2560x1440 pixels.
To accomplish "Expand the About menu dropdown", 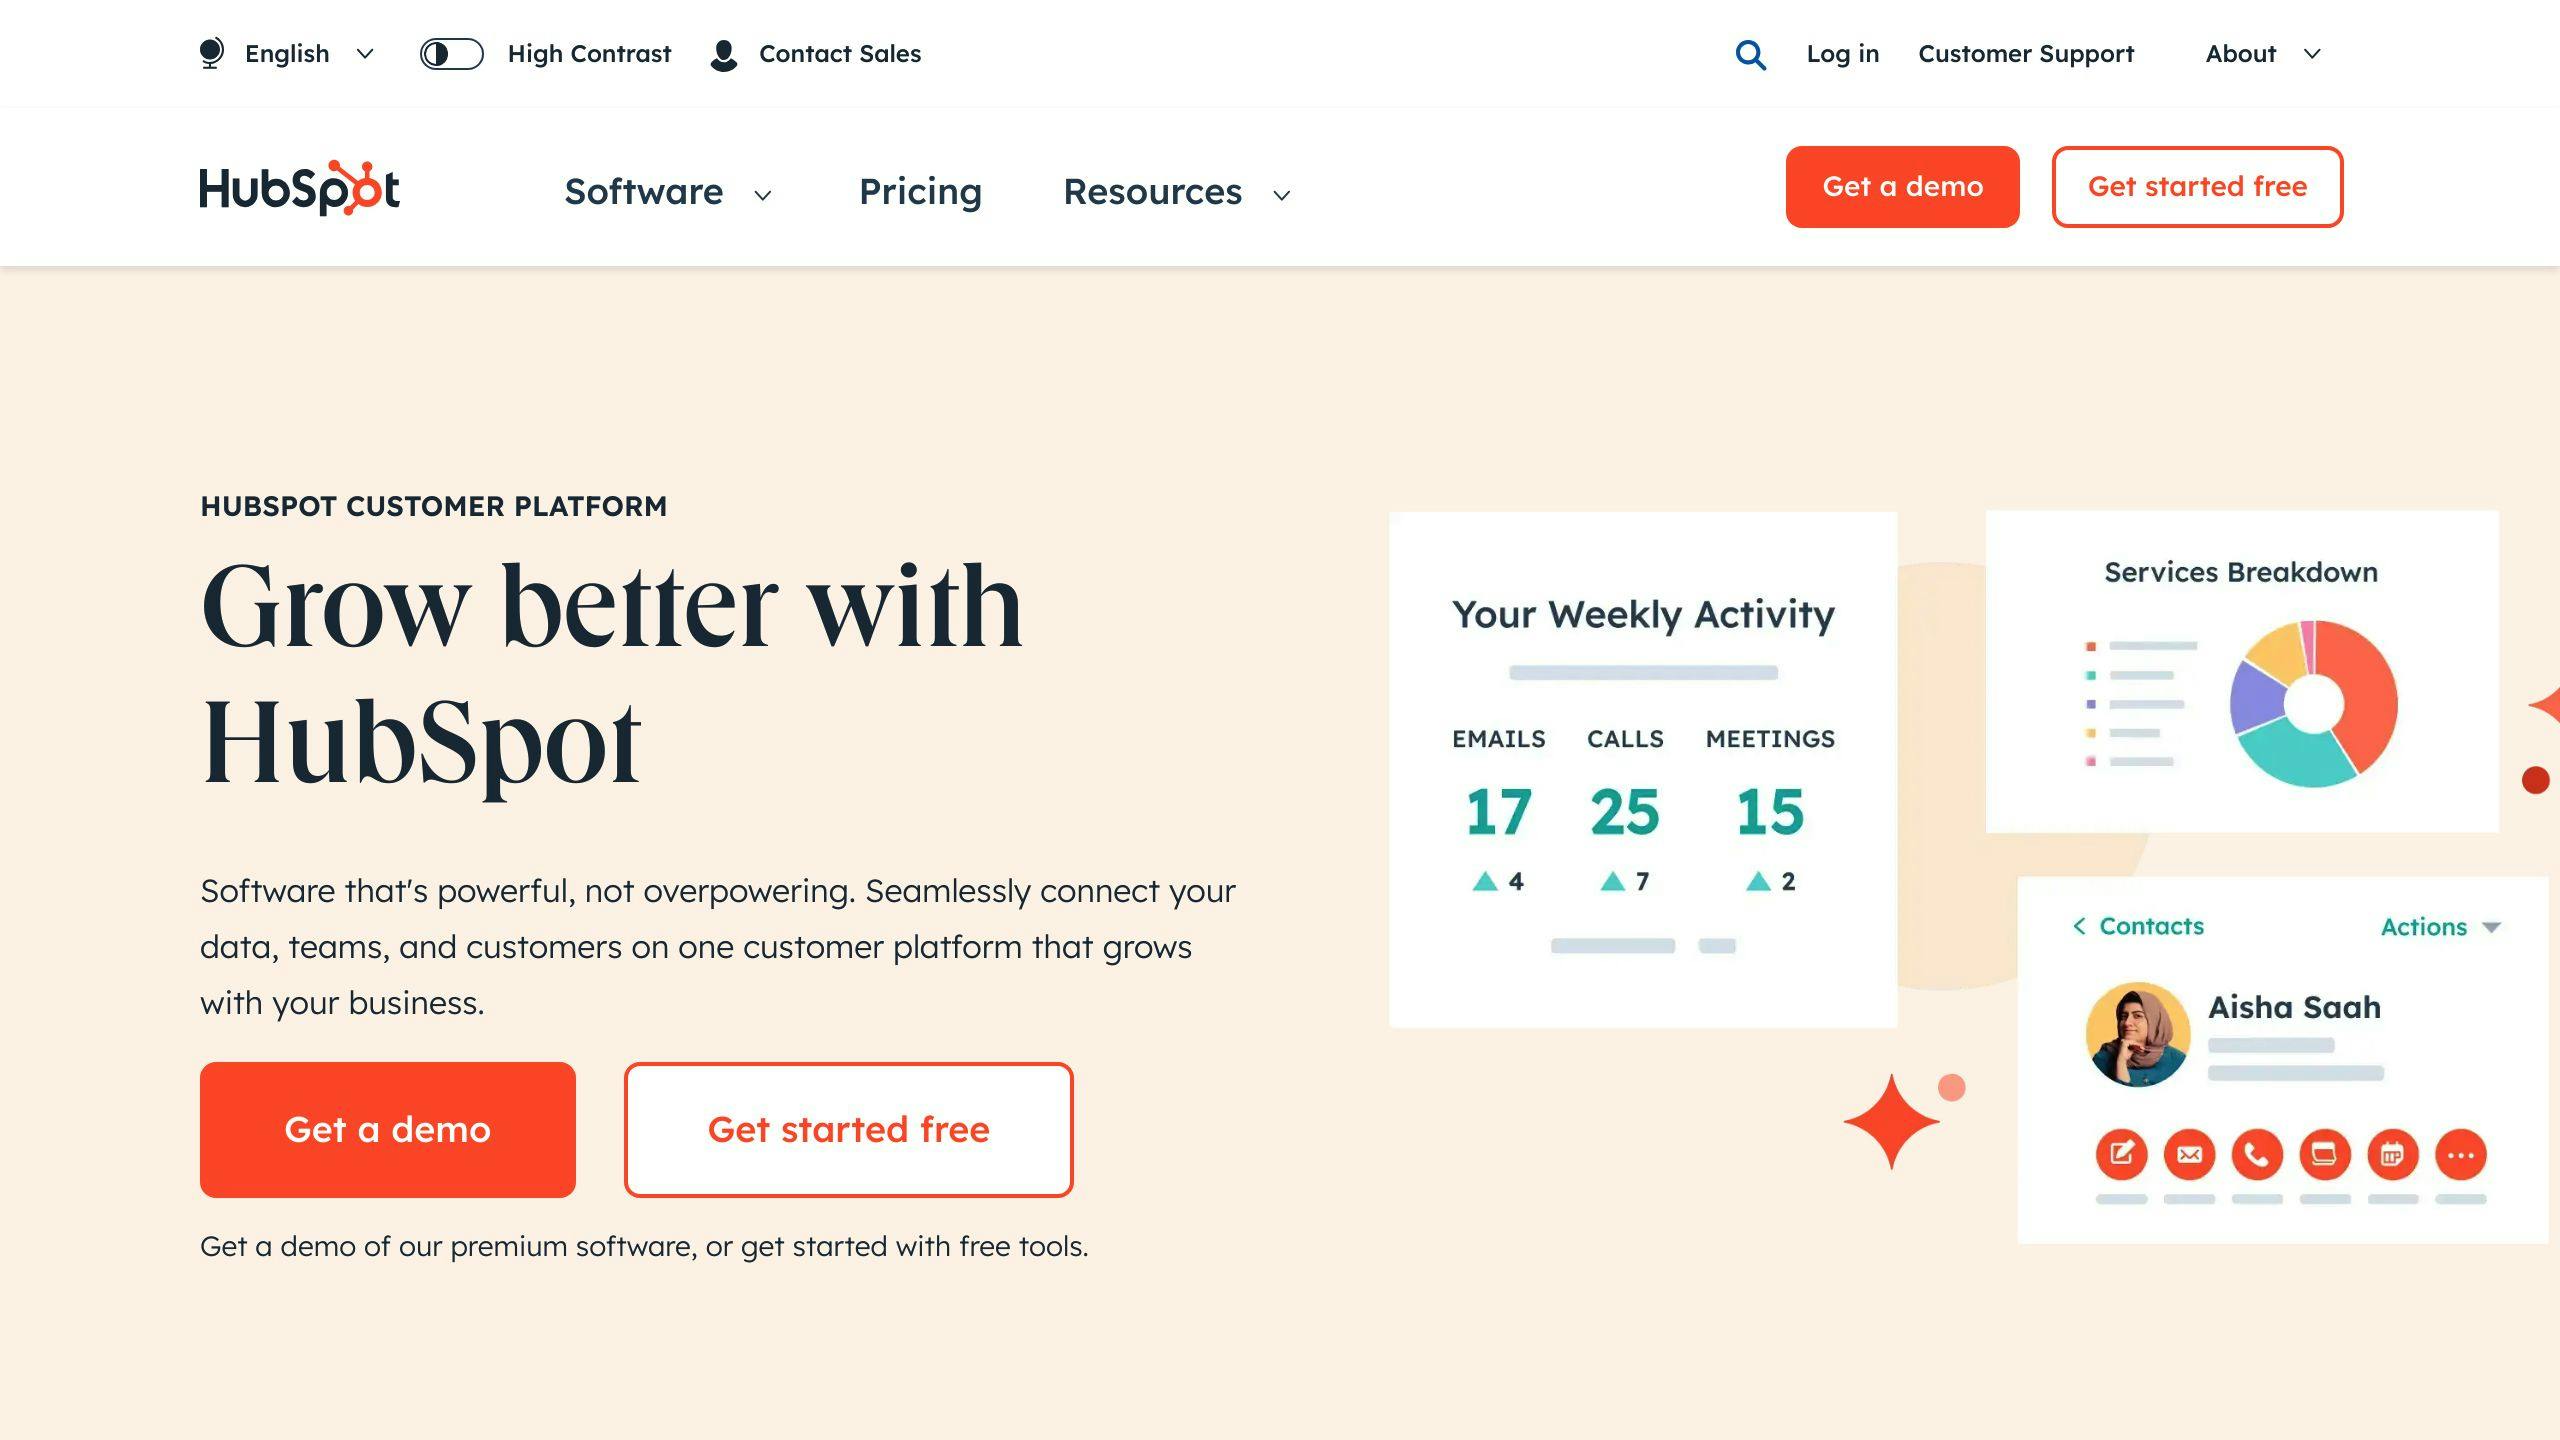I will point(2263,53).
